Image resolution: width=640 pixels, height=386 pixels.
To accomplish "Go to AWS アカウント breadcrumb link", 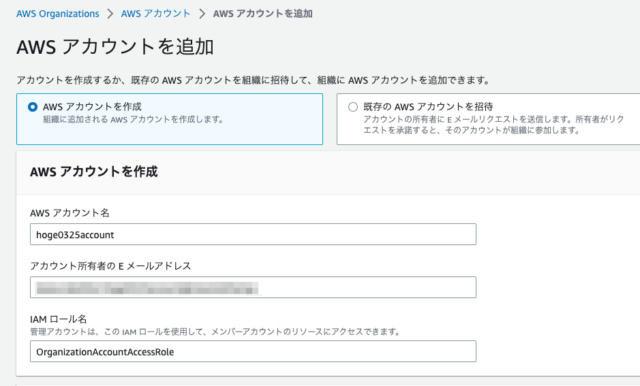I will coord(156,14).
